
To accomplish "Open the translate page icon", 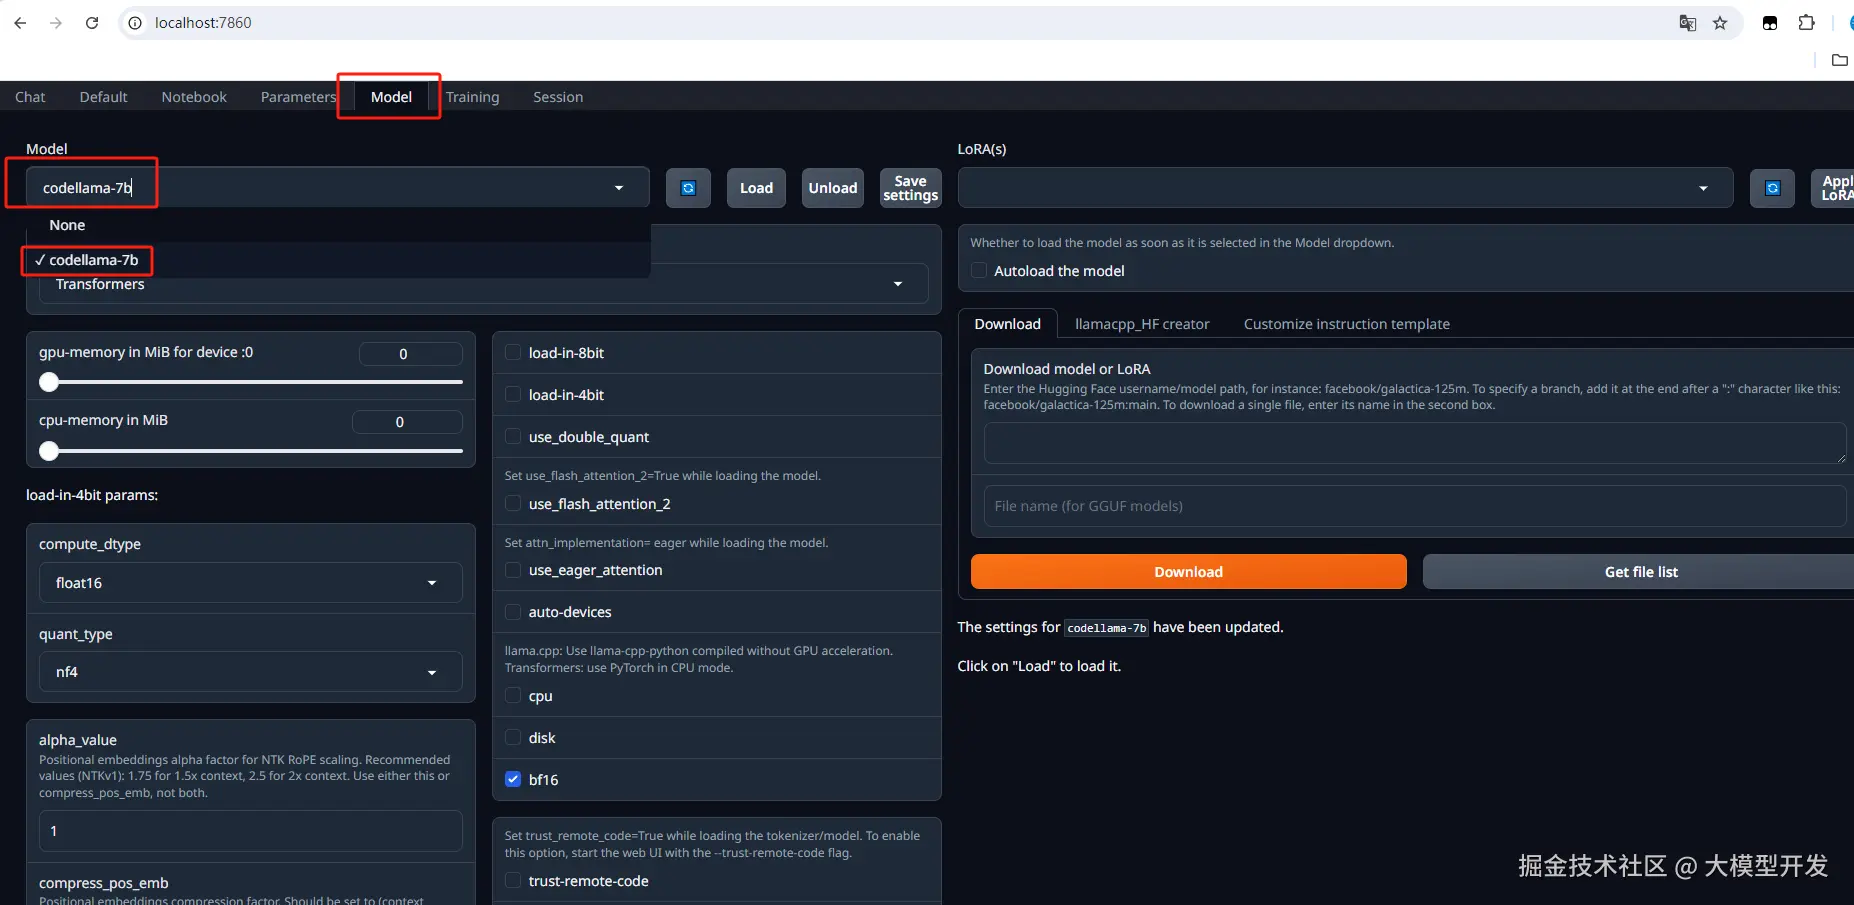I will (x=1688, y=23).
